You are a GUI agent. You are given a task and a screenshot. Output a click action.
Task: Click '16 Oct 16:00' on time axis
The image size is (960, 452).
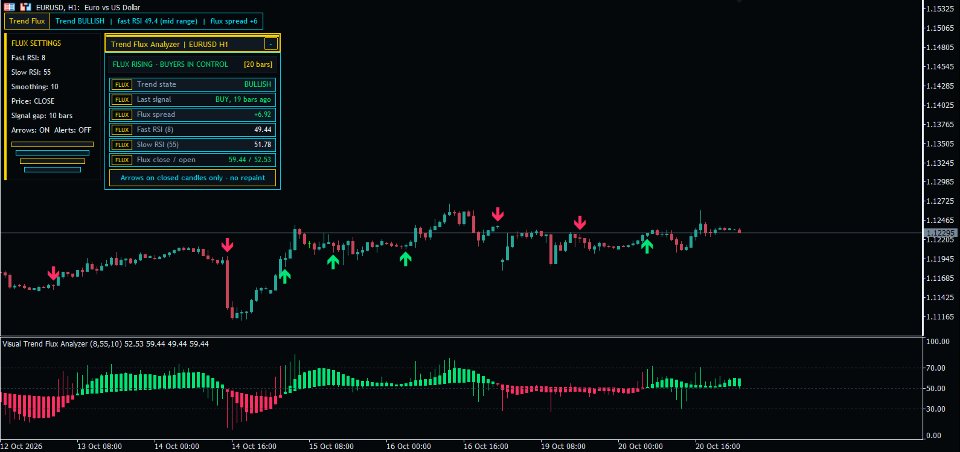tap(486, 446)
